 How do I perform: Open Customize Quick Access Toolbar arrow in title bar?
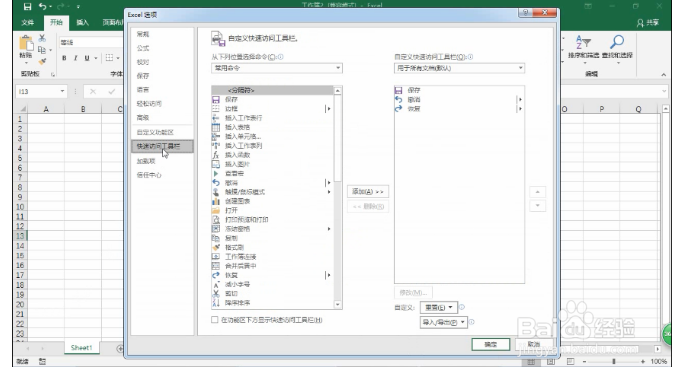(x=78, y=7)
